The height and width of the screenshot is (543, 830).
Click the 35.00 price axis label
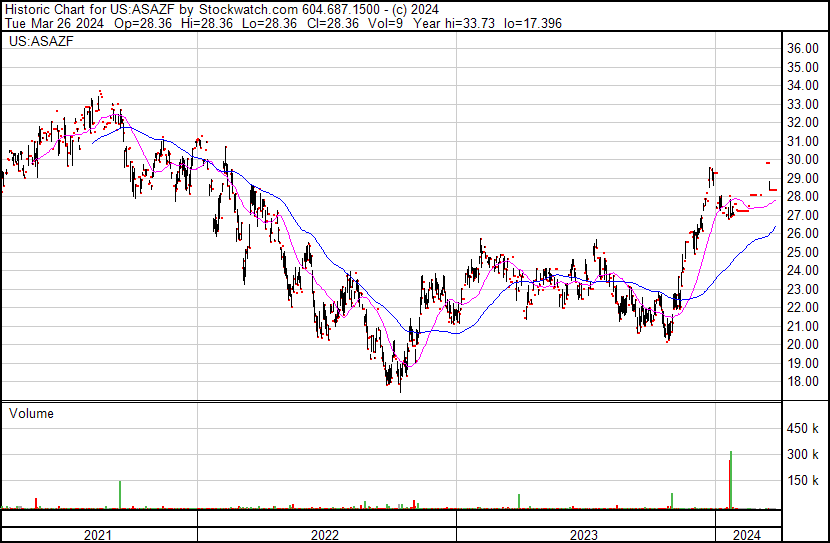pyautogui.click(x=803, y=67)
